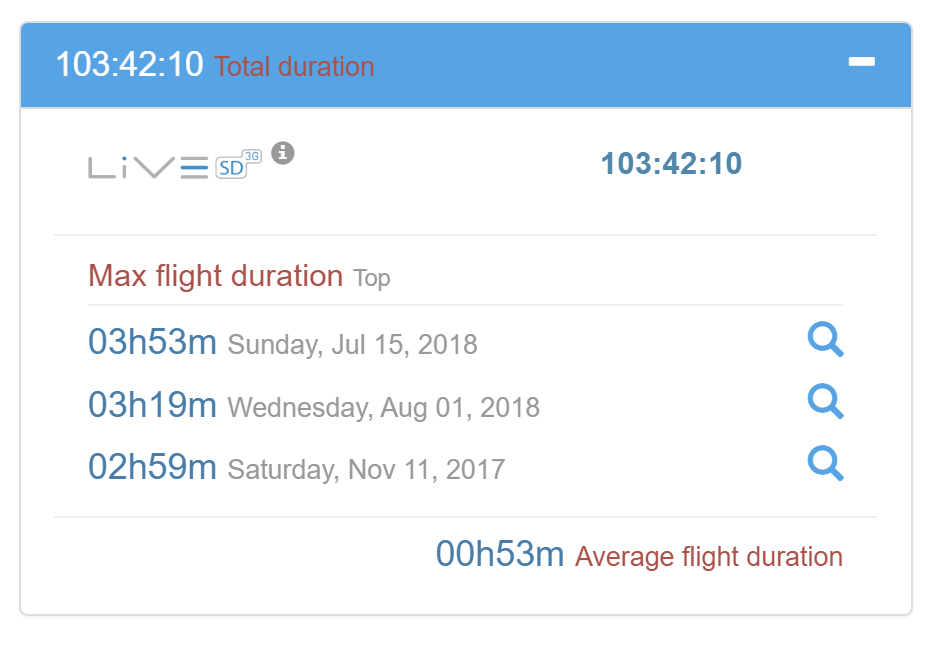
Task: Click the 103:42:10 time in the blue header
Action: 129,65
